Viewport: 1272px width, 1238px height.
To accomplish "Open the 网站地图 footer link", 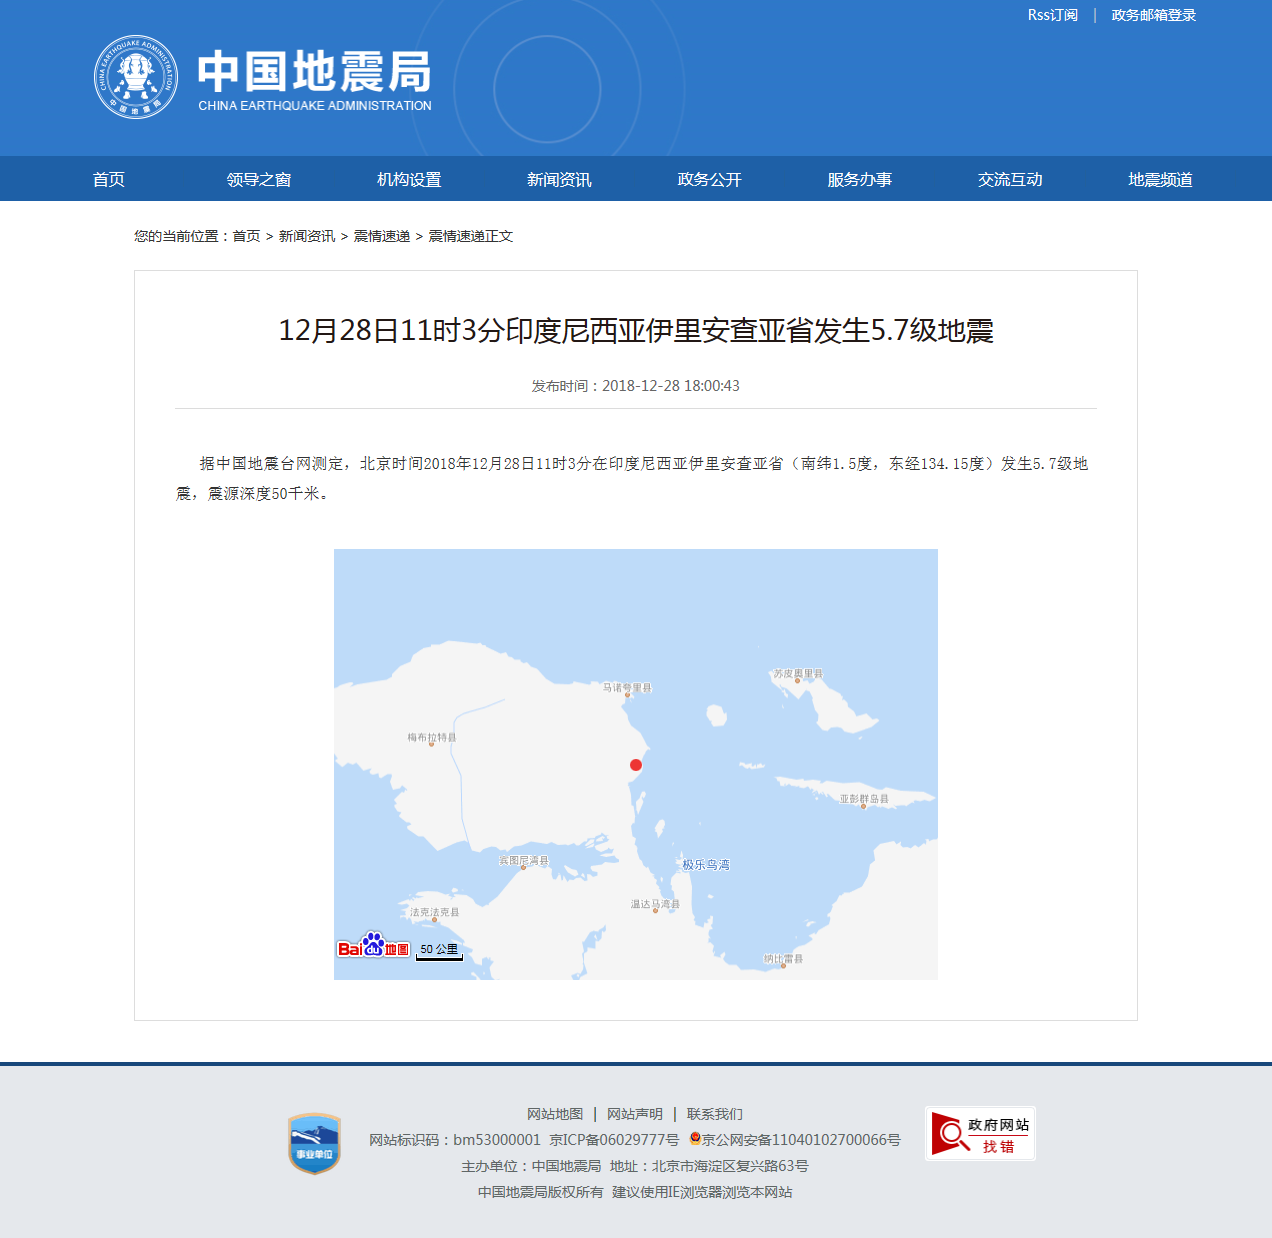I will click(x=555, y=1114).
